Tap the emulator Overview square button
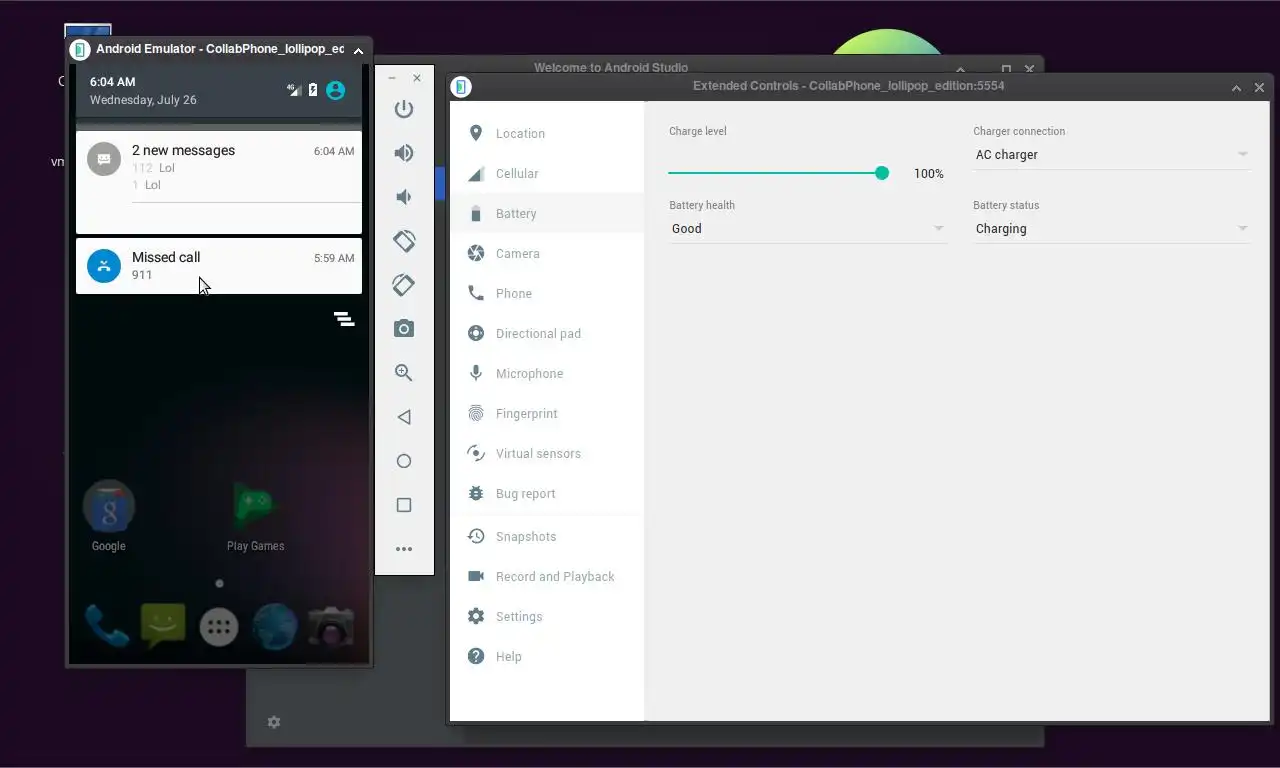This screenshot has width=1280, height=768. 404,505
